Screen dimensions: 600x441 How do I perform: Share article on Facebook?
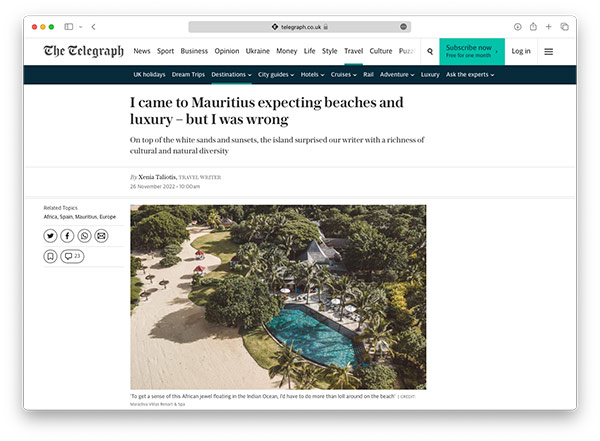[x=67, y=236]
